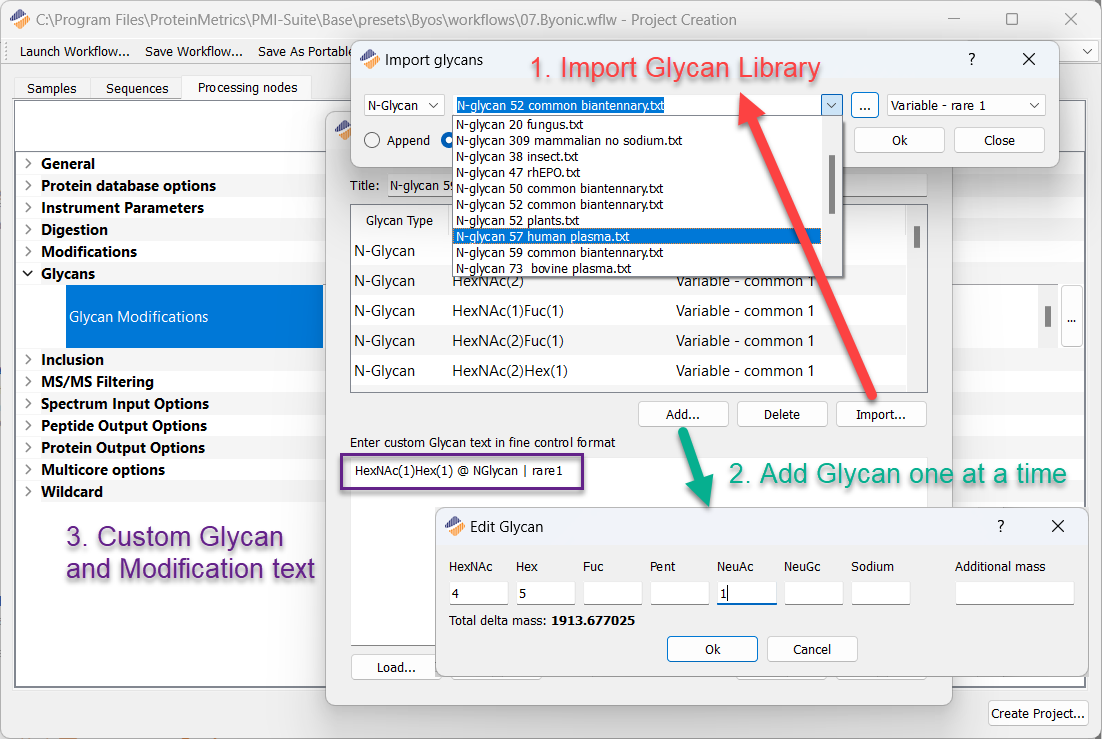Expand MS/MS Filtering section
Screen dimensions: 1102x739
[28, 381]
